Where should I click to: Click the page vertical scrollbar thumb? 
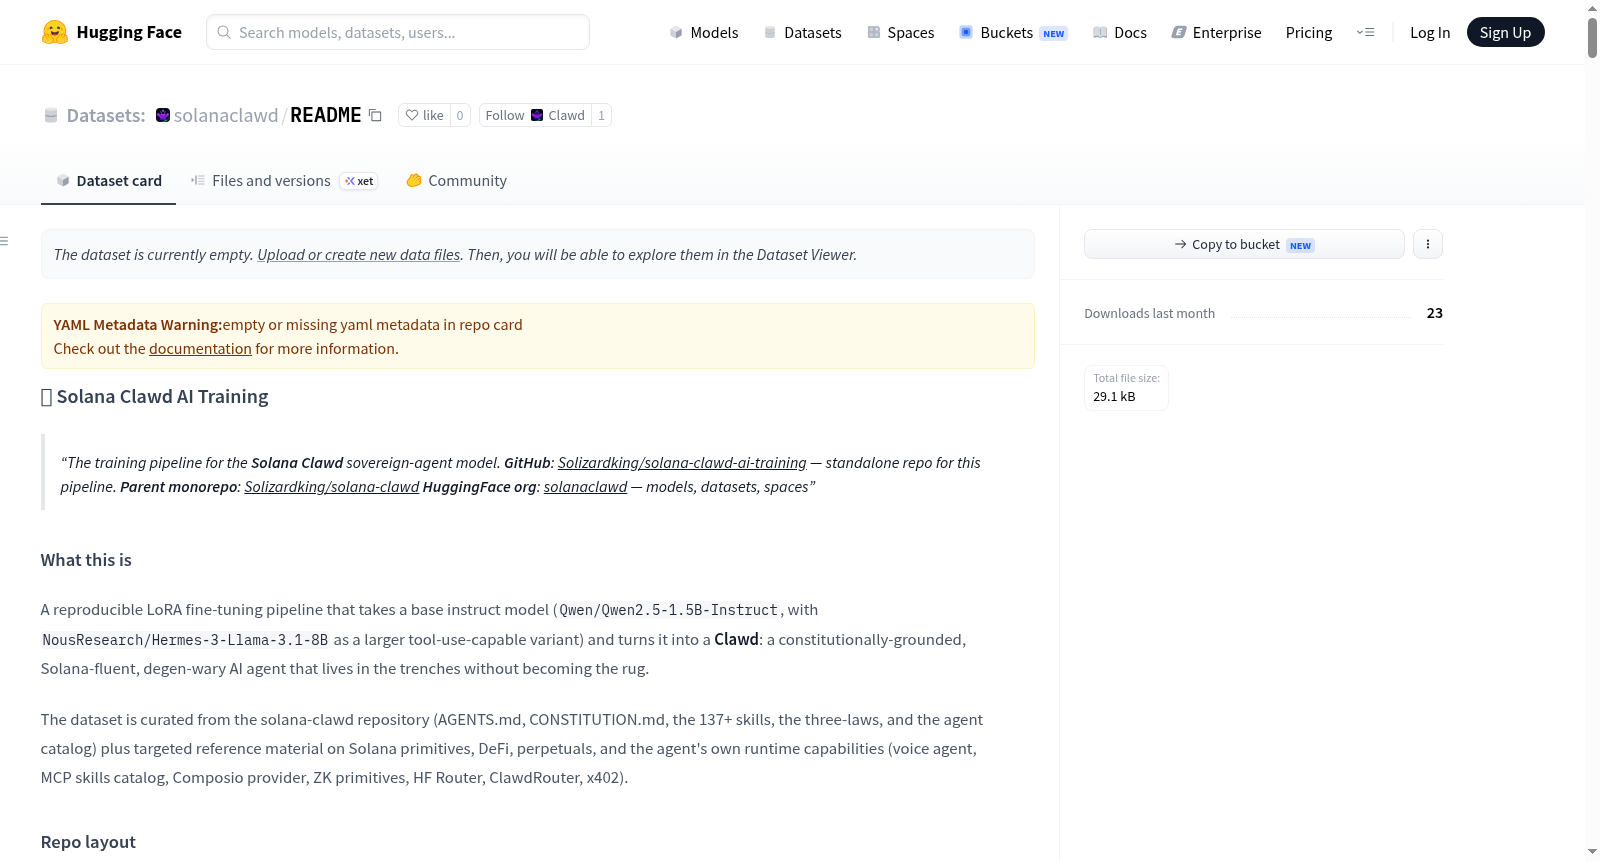click(x=1592, y=37)
